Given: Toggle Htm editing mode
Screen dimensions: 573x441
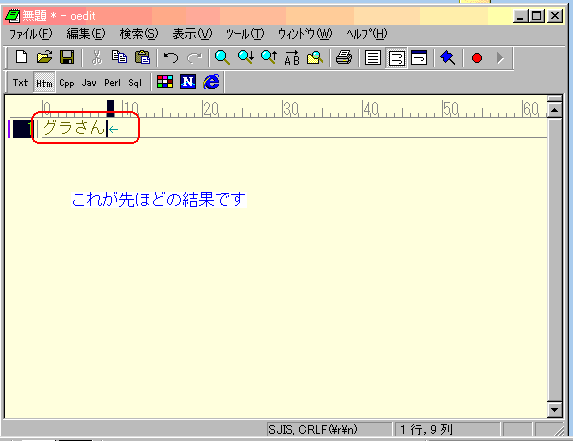Looking at the screenshot, I should [x=44, y=83].
